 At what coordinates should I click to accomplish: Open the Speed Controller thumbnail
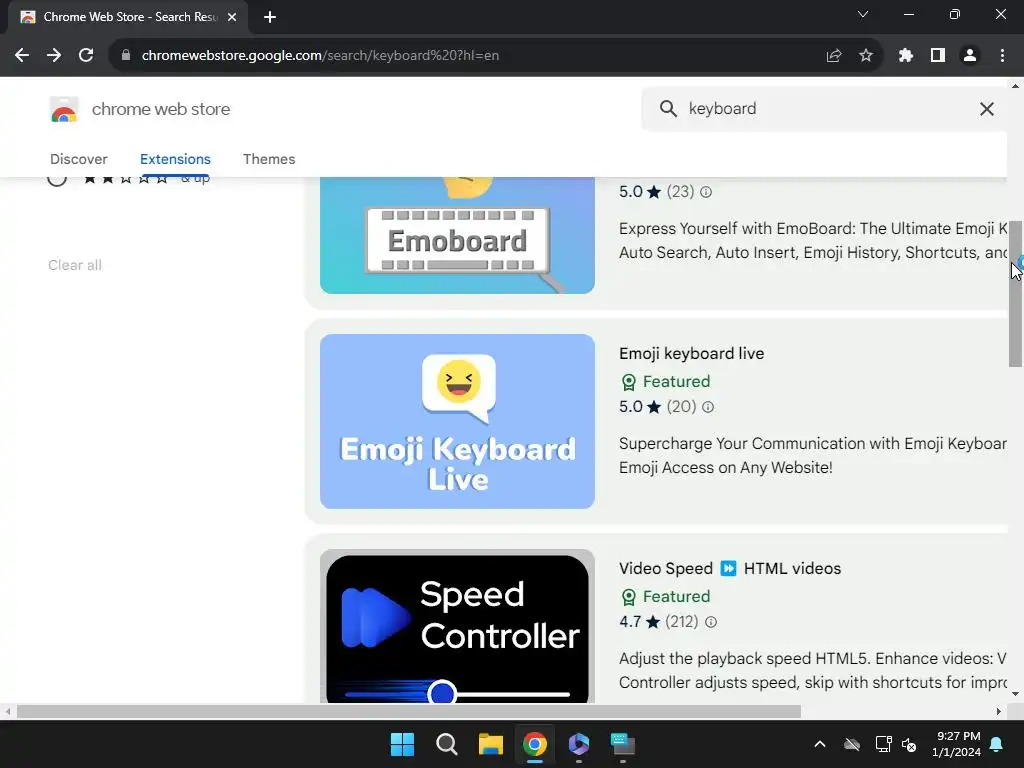point(457,626)
